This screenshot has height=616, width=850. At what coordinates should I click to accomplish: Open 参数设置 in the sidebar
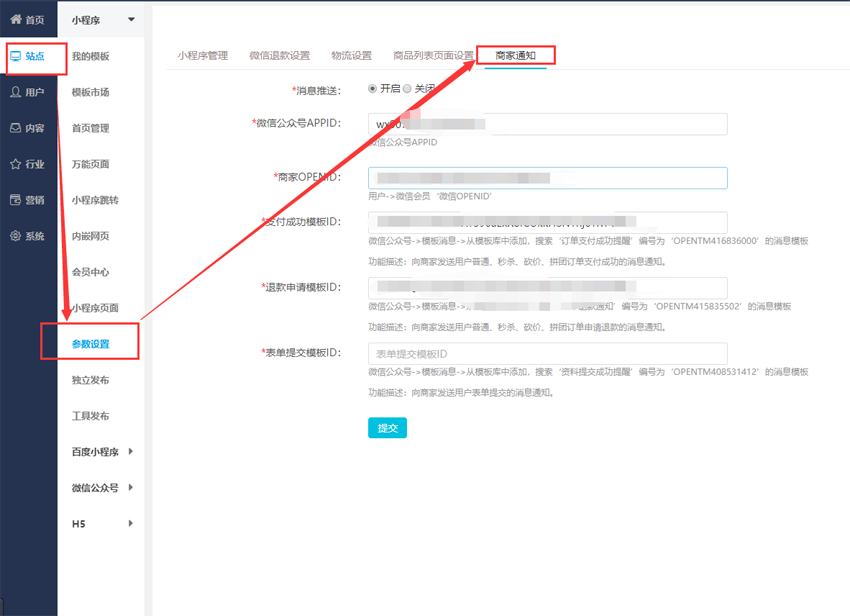(x=90, y=344)
